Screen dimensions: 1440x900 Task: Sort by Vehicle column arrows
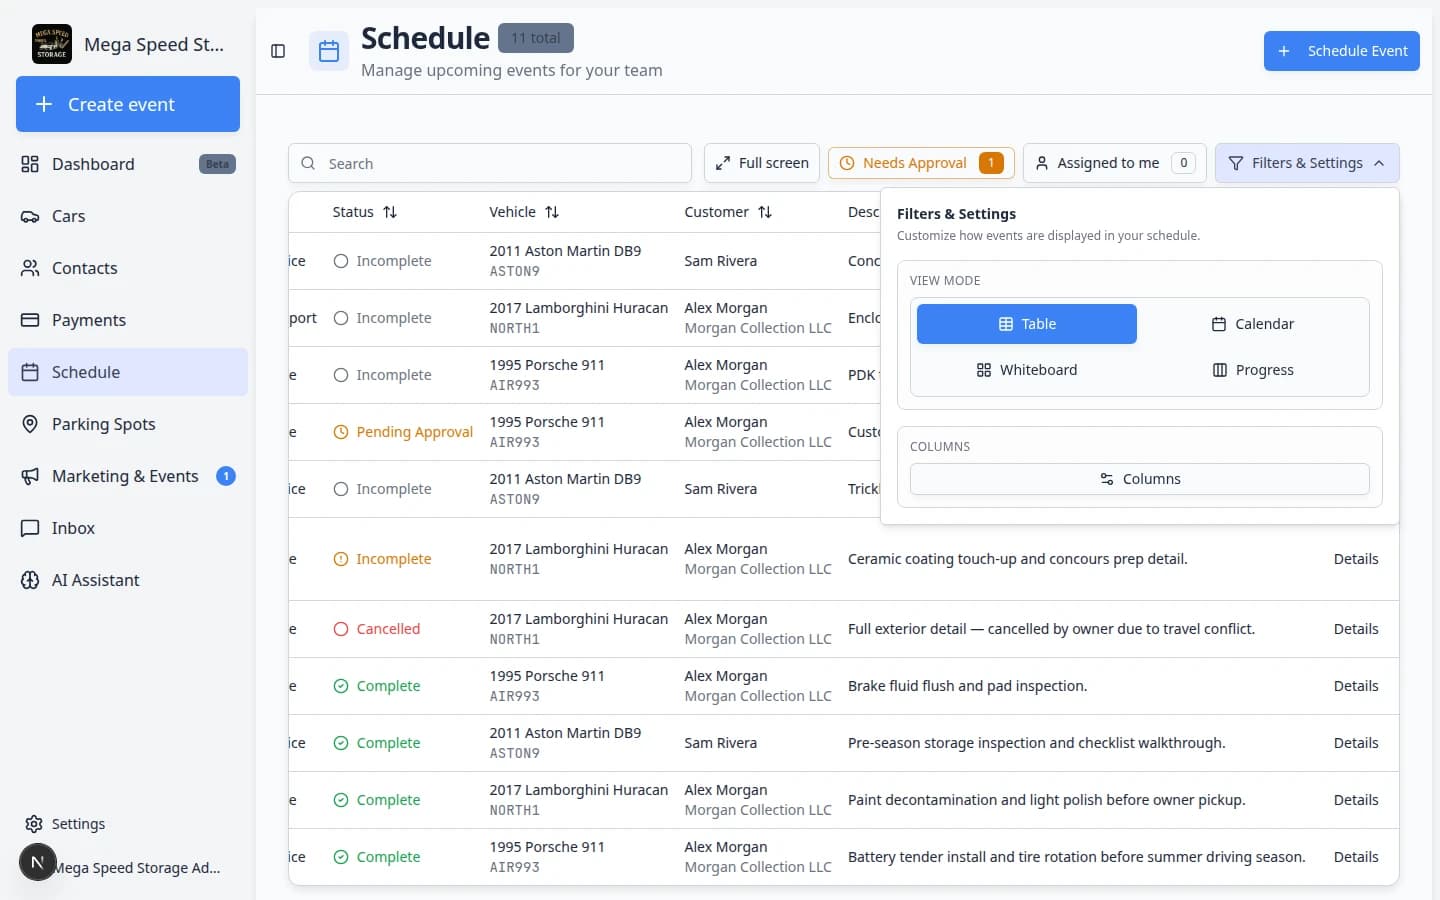pos(552,212)
